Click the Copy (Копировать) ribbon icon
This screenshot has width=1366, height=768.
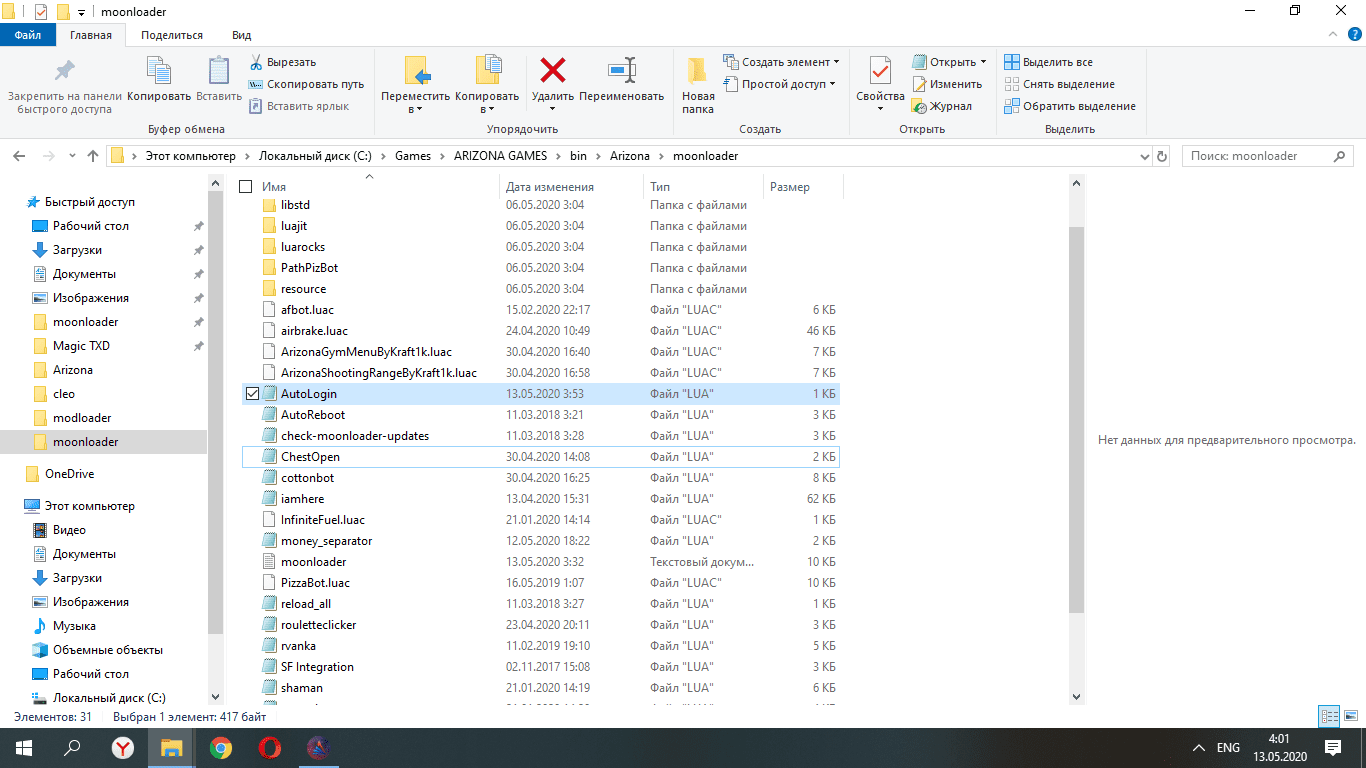(159, 71)
